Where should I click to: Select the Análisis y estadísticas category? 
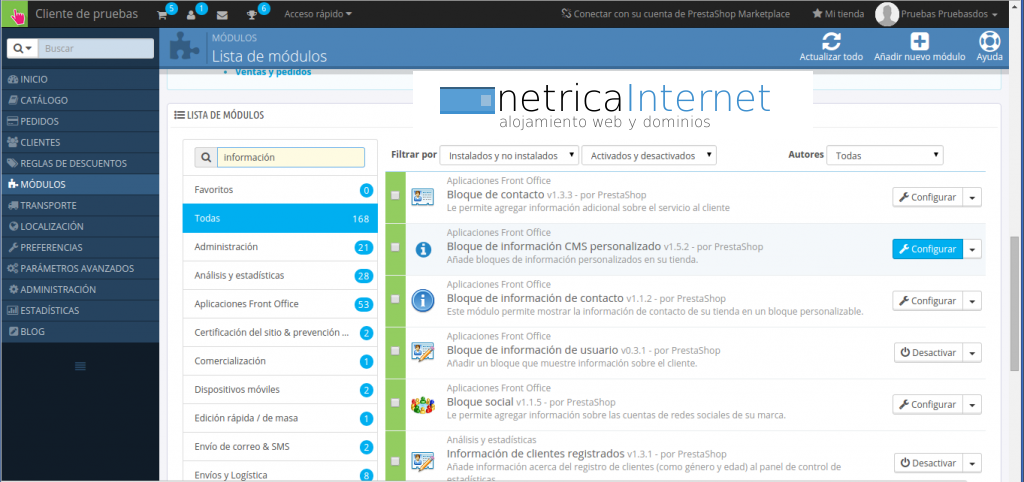click(280, 276)
